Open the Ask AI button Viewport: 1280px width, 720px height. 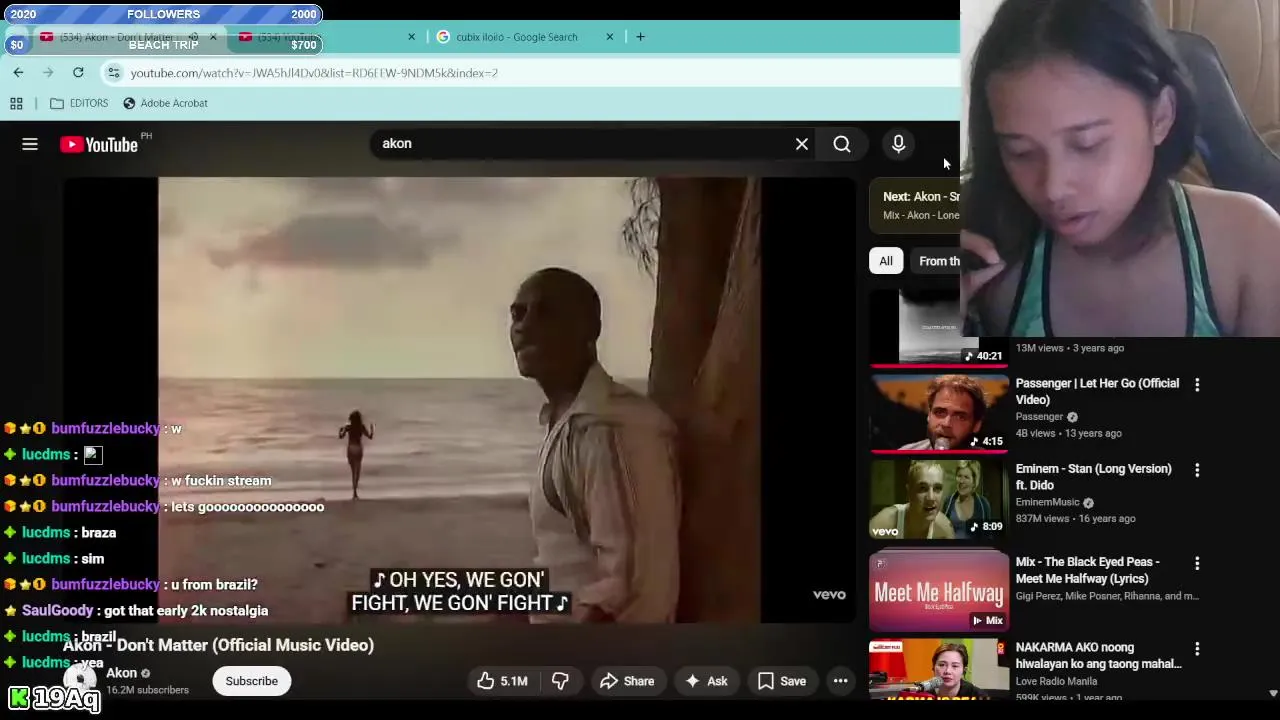706,681
